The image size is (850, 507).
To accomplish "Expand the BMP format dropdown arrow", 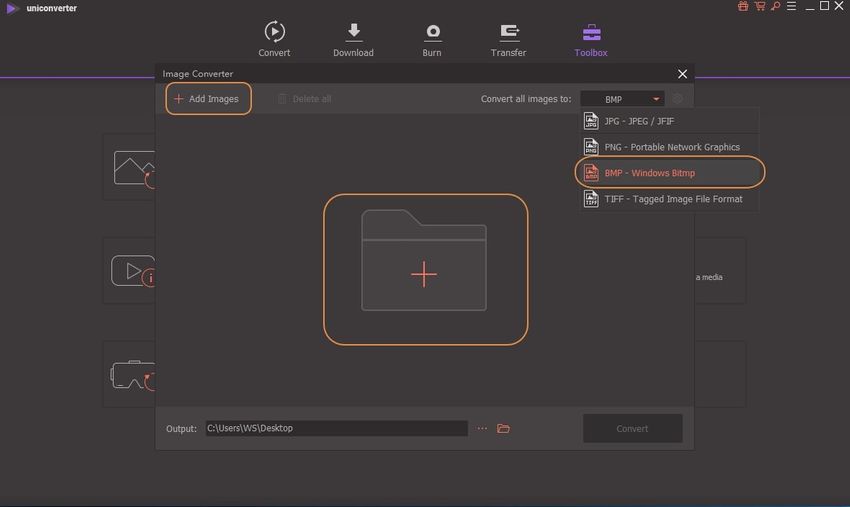I will pos(656,99).
